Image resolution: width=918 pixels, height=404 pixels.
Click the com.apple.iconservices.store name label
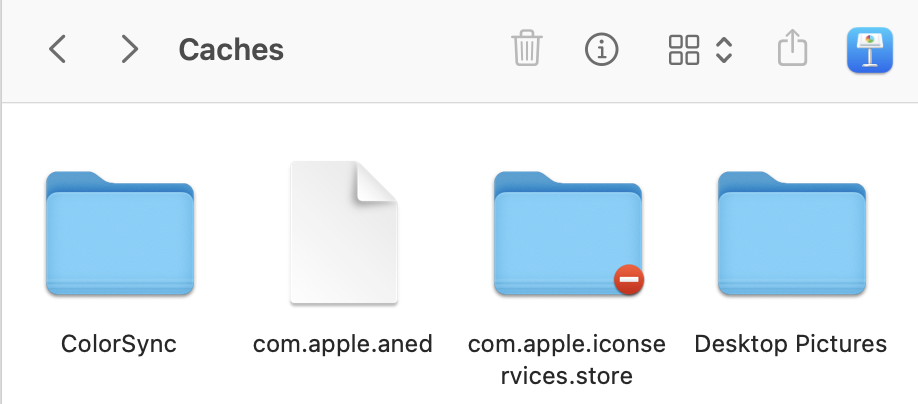click(x=567, y=360)
